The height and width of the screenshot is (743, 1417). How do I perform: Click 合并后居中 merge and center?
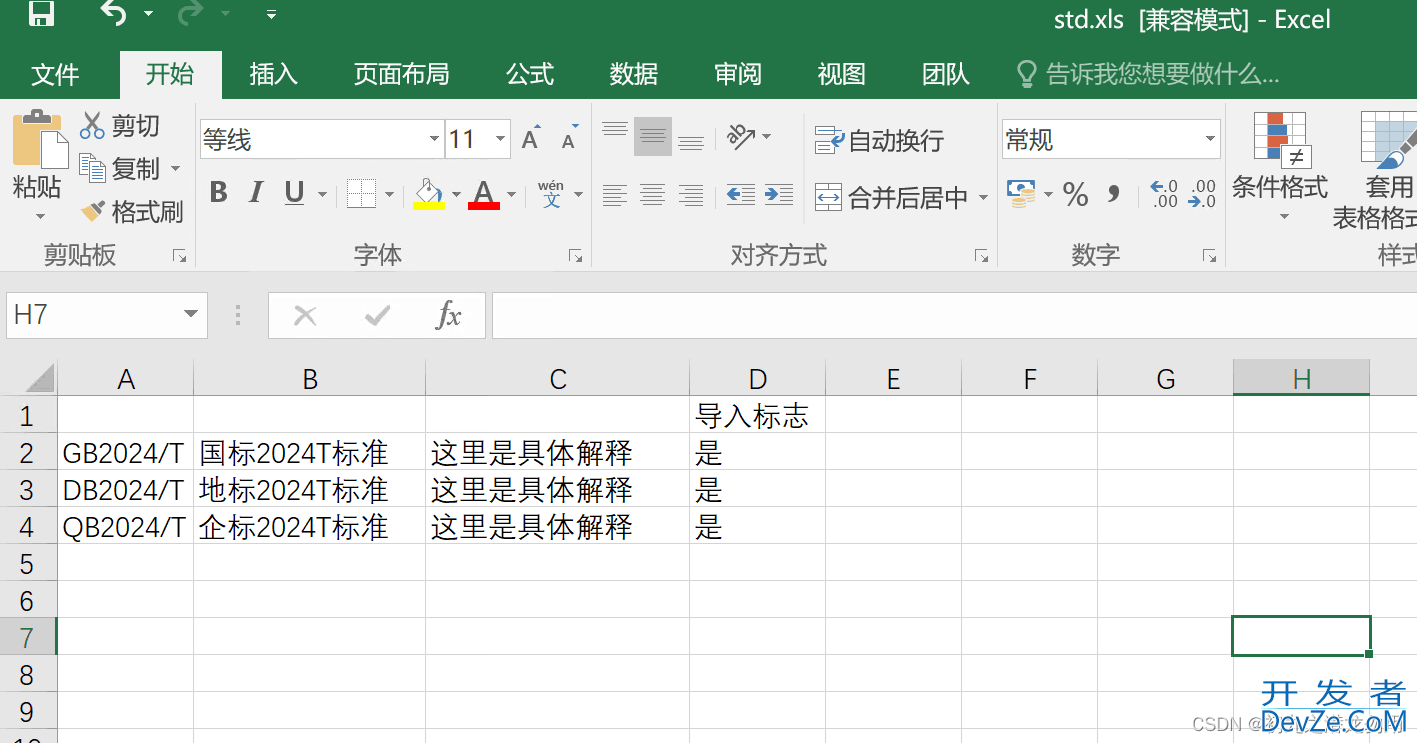tap(890, 197)
